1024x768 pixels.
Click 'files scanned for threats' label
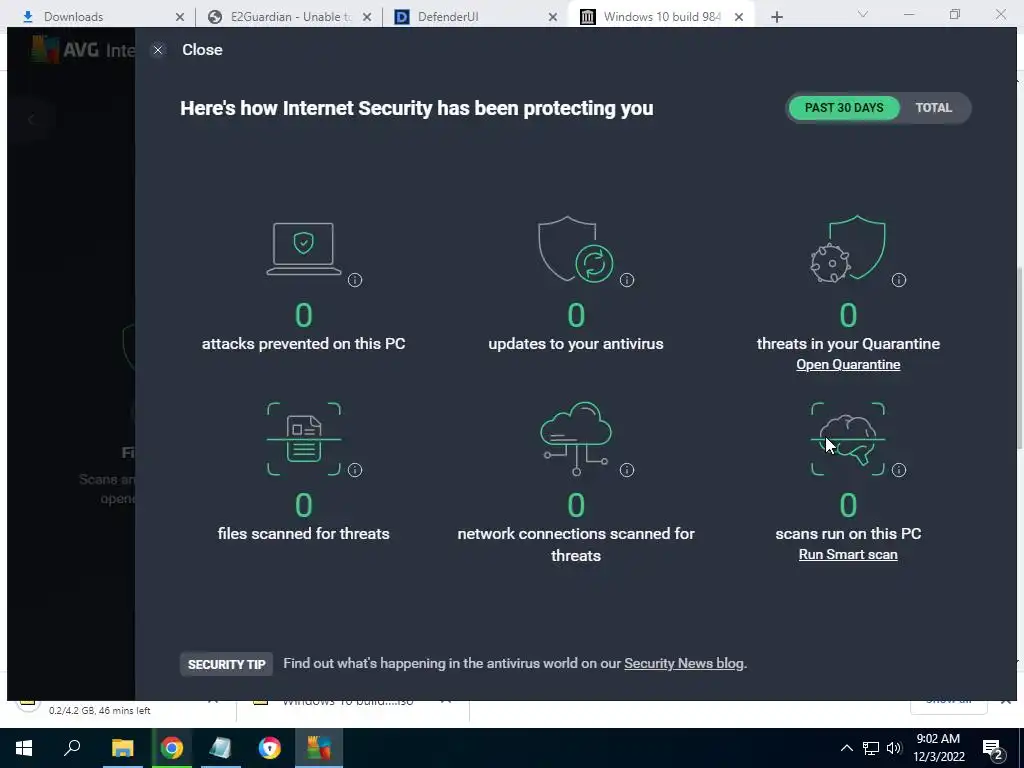coord(304,534)
